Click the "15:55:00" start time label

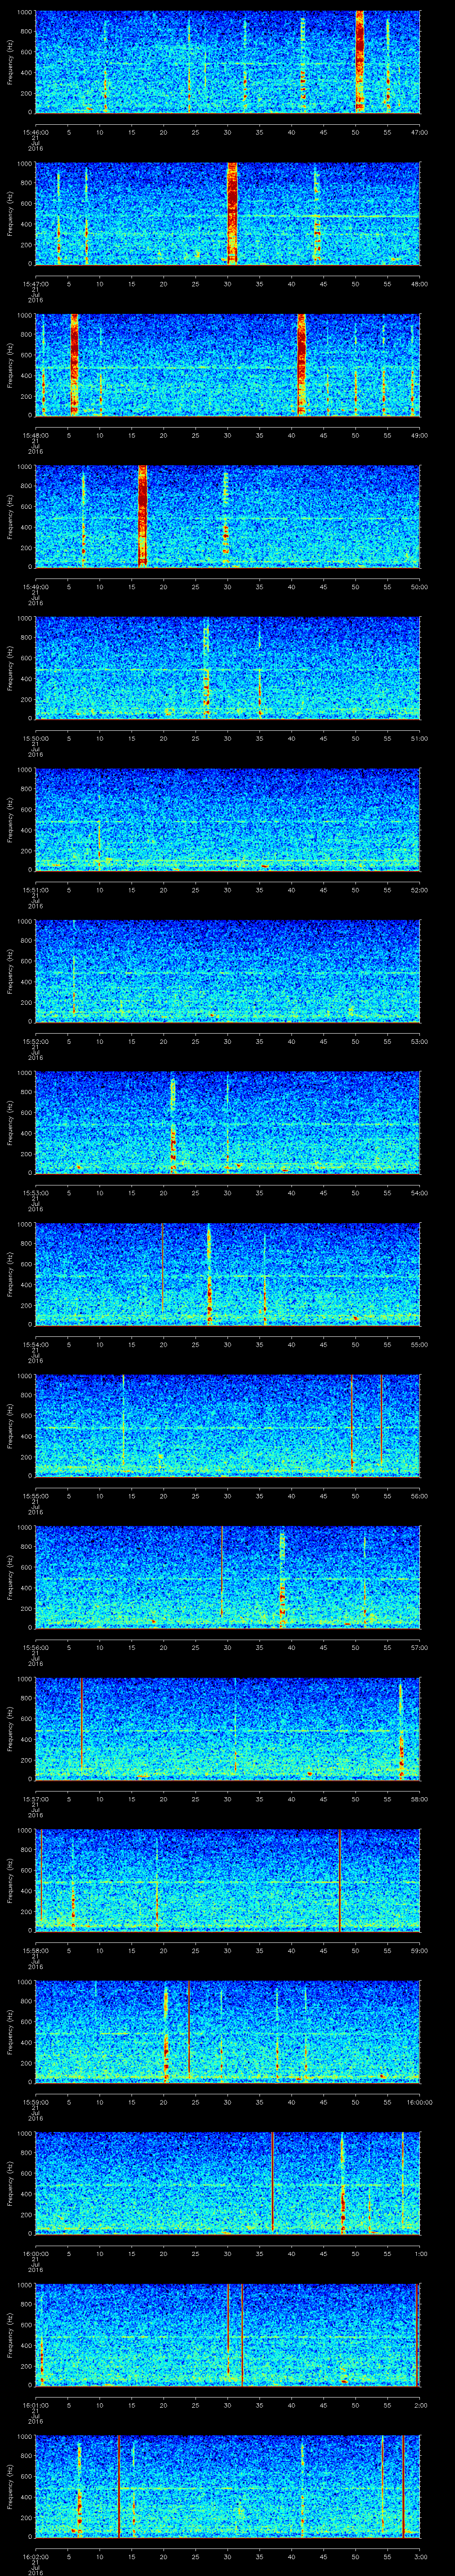pos(36,1496)
